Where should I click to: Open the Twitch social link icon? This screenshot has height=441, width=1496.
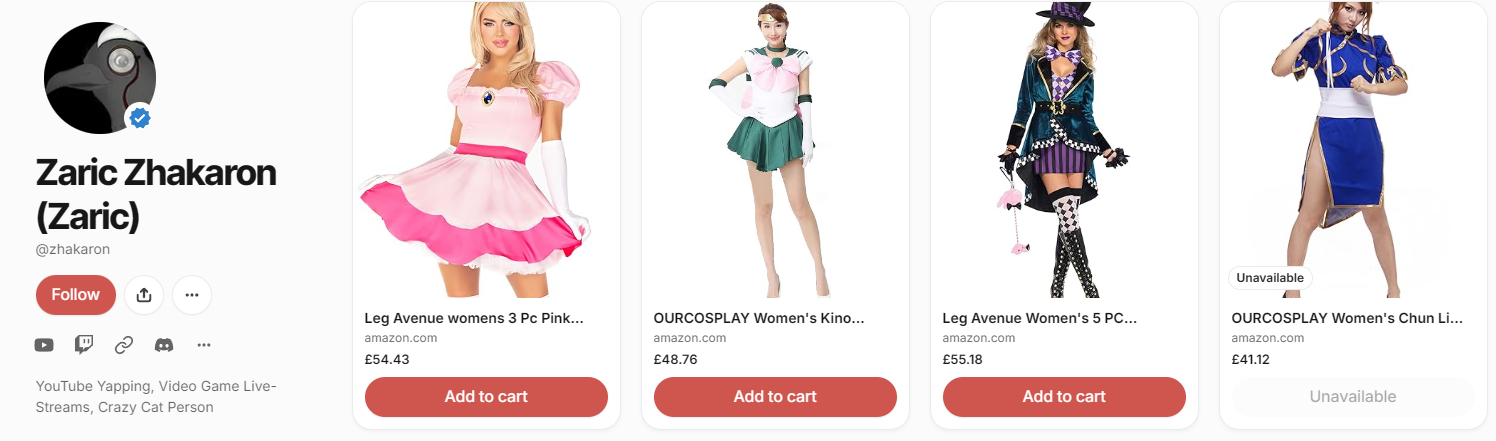[x=84, y=345]
